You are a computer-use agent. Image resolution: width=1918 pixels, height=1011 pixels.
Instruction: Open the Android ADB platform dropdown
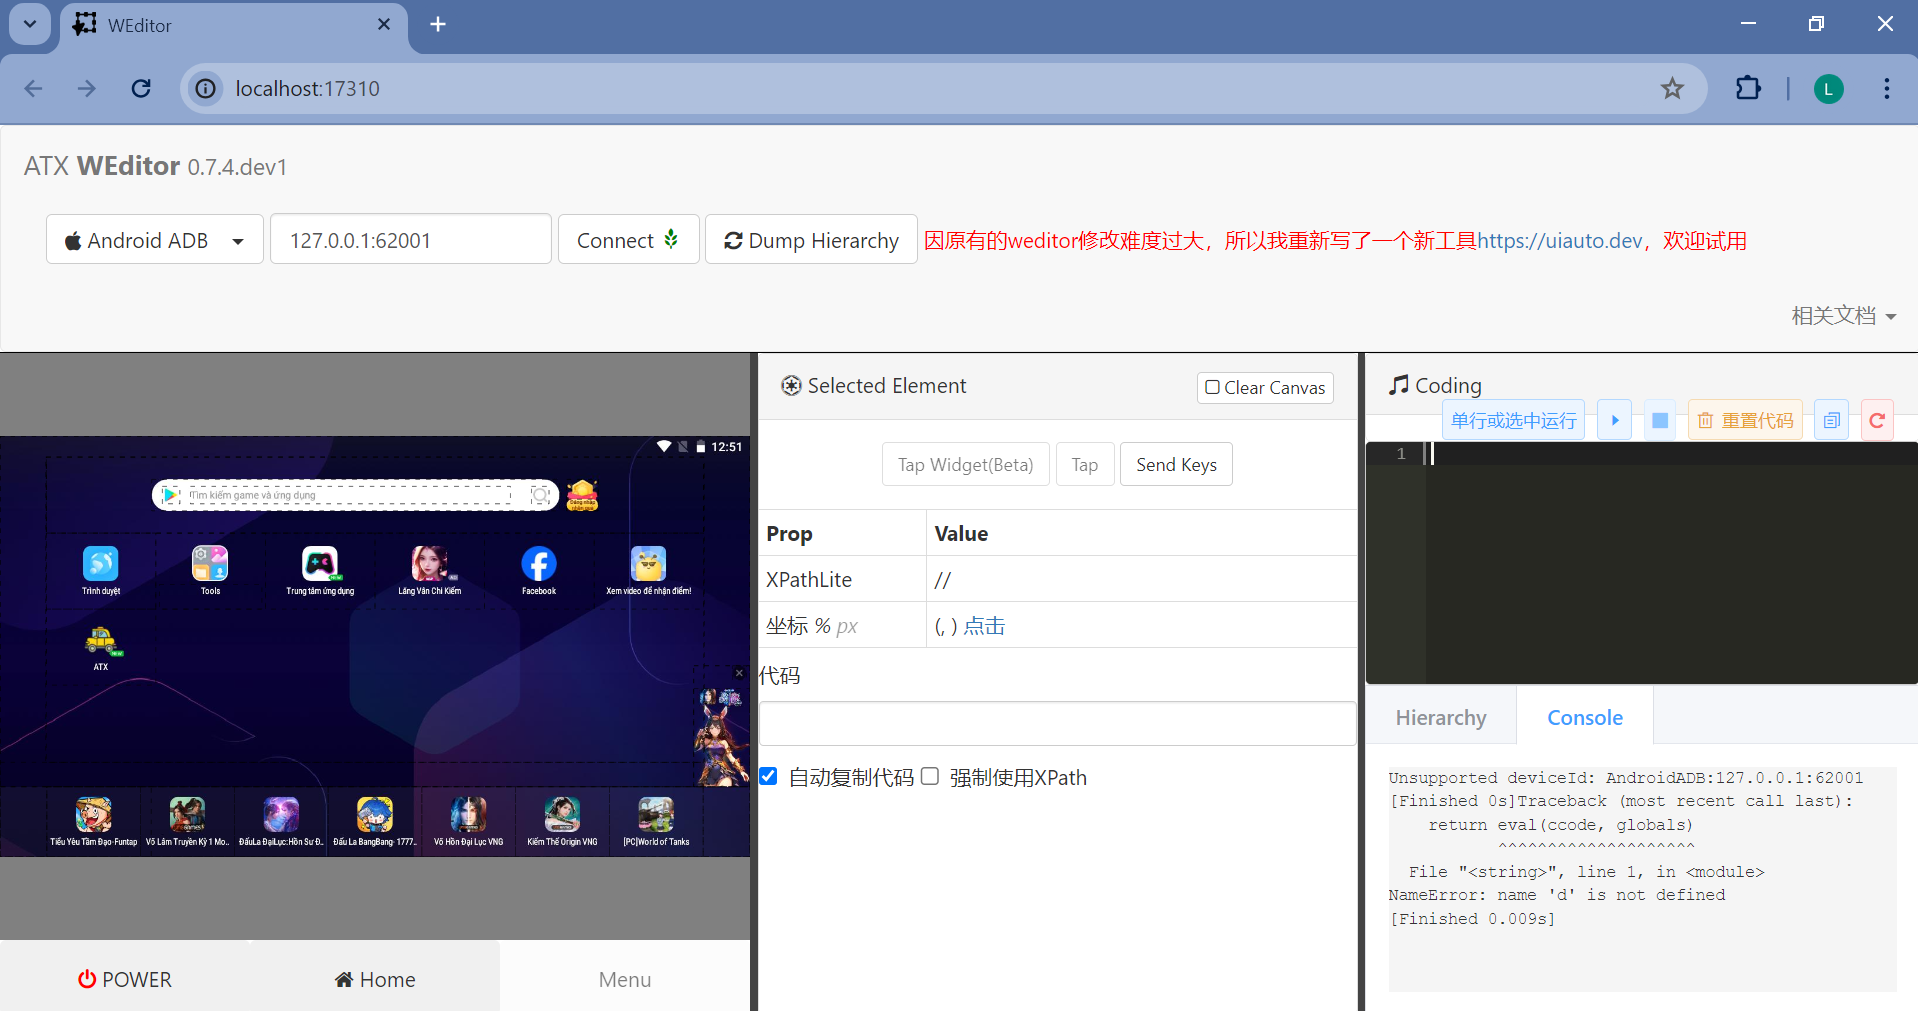click(155, 240)
